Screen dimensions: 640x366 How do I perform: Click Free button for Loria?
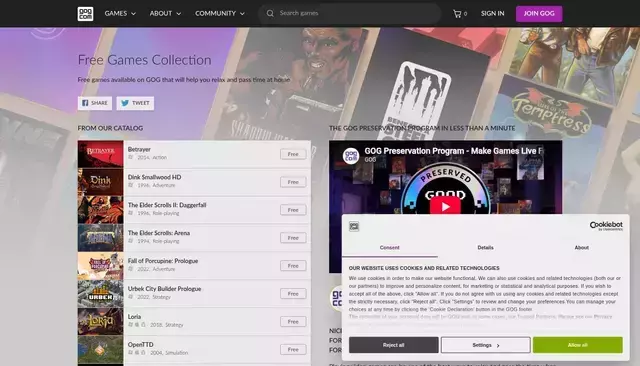click(293, 322)
